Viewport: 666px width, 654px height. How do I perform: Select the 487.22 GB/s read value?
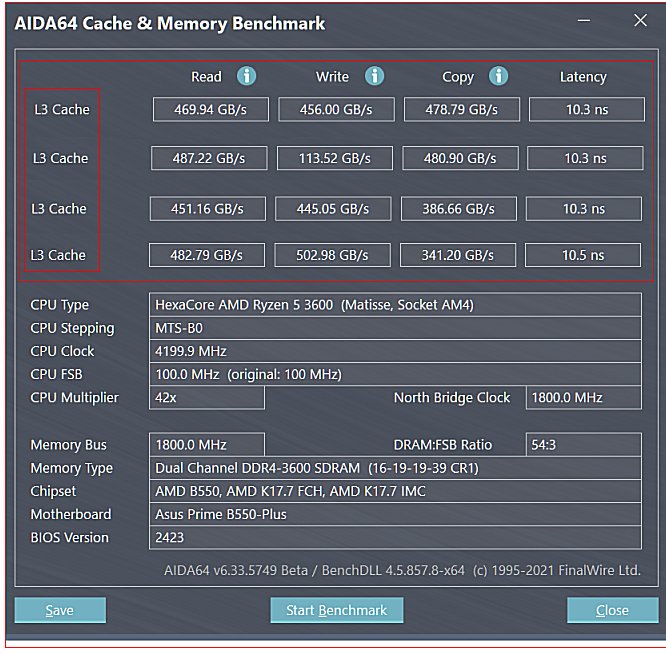click(209, 158)
